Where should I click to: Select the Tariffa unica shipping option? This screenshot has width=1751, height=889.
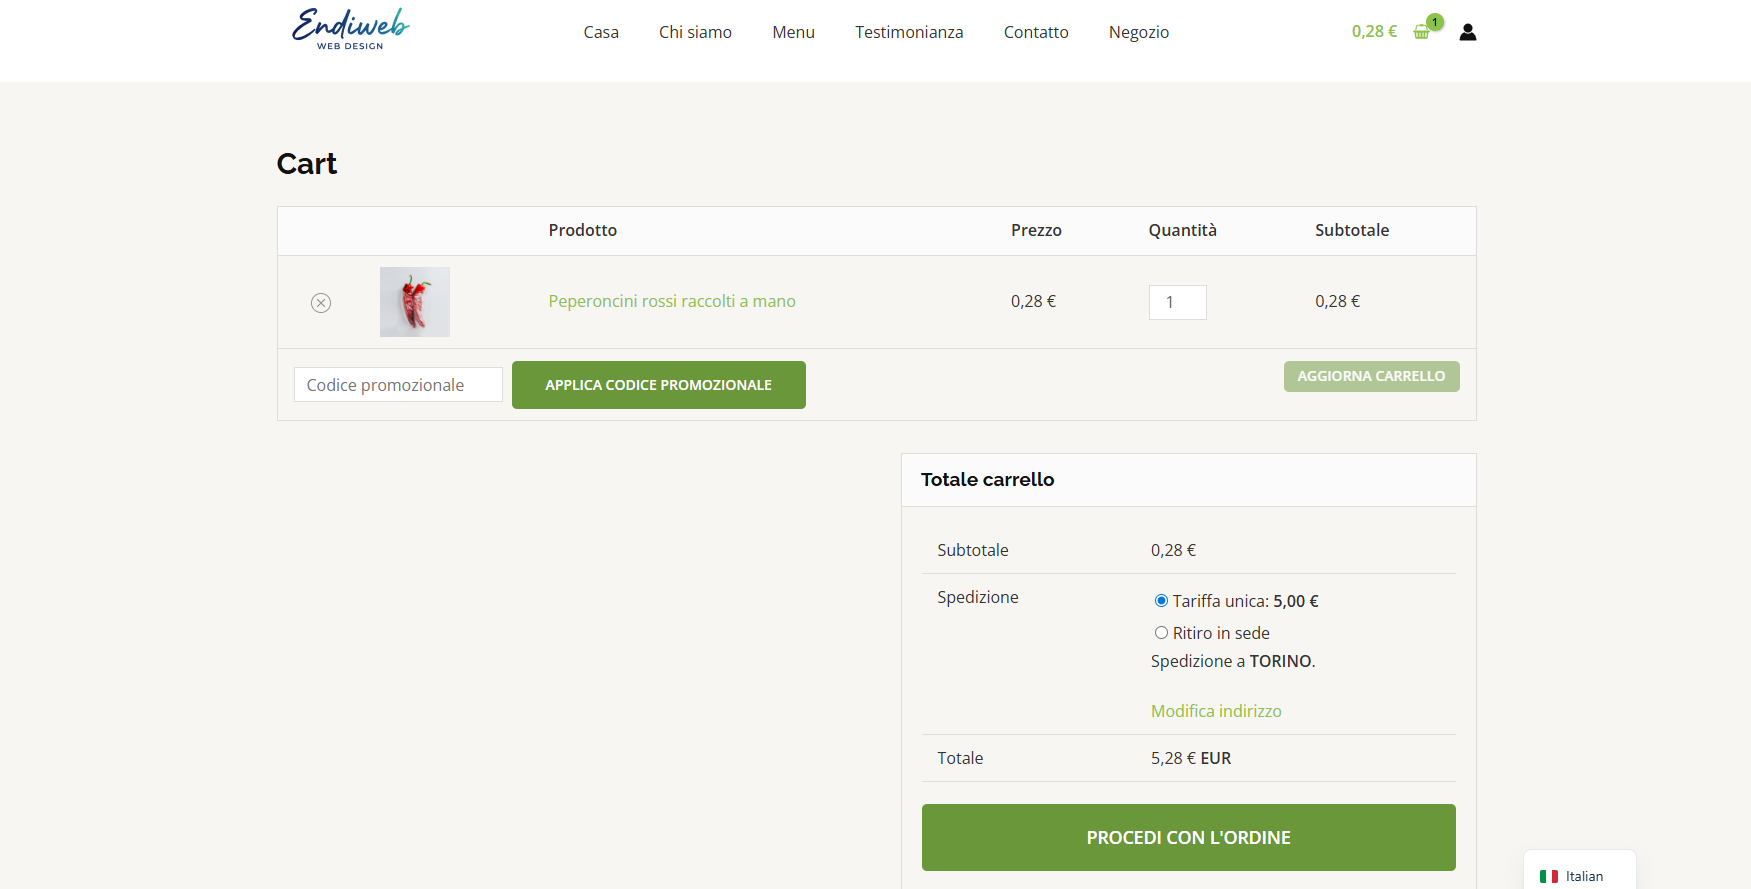tap(1161, 601)
